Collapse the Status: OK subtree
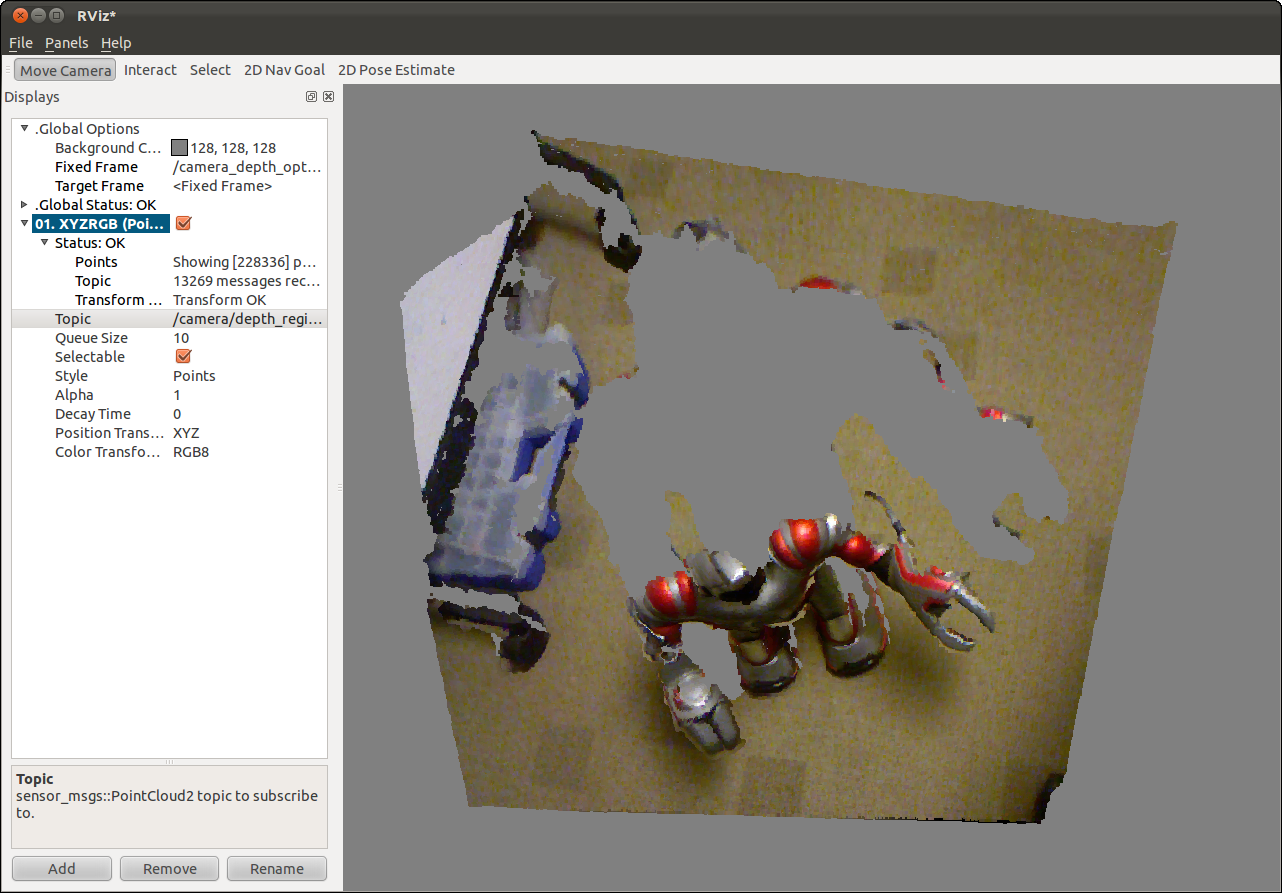Screen dimensions: 1282x893 (45, 243)
